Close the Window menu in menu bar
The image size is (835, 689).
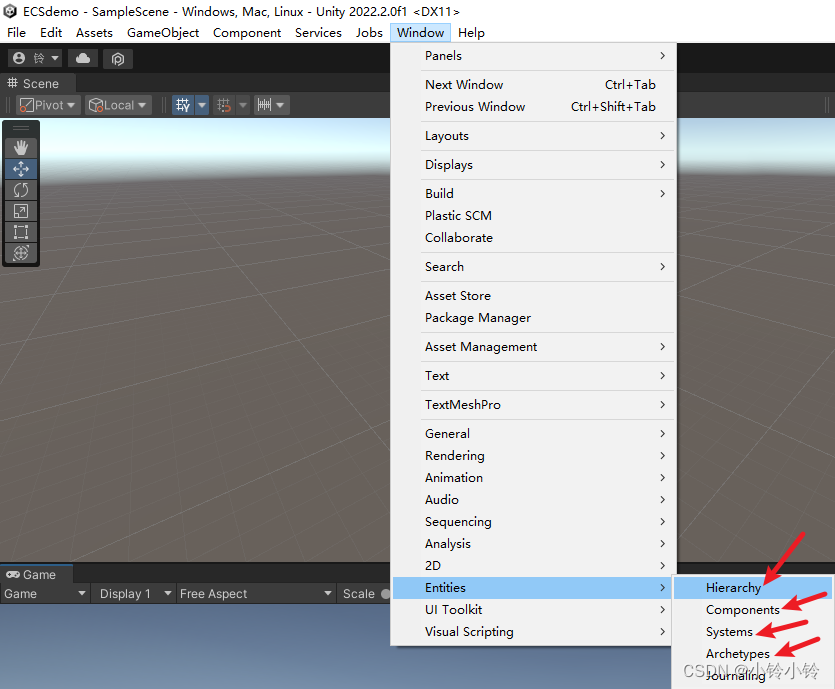click(421, 32)
